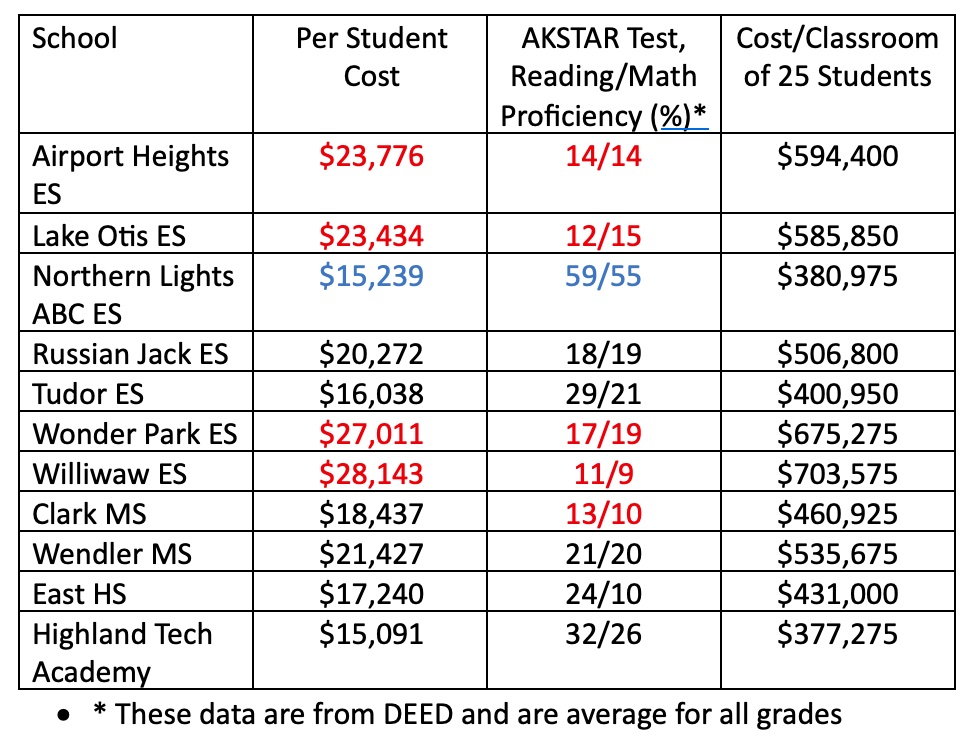976x740 pixels.
Task: Select the $377,275 Highland Tech classroom cost
Action: click(837, 634)
